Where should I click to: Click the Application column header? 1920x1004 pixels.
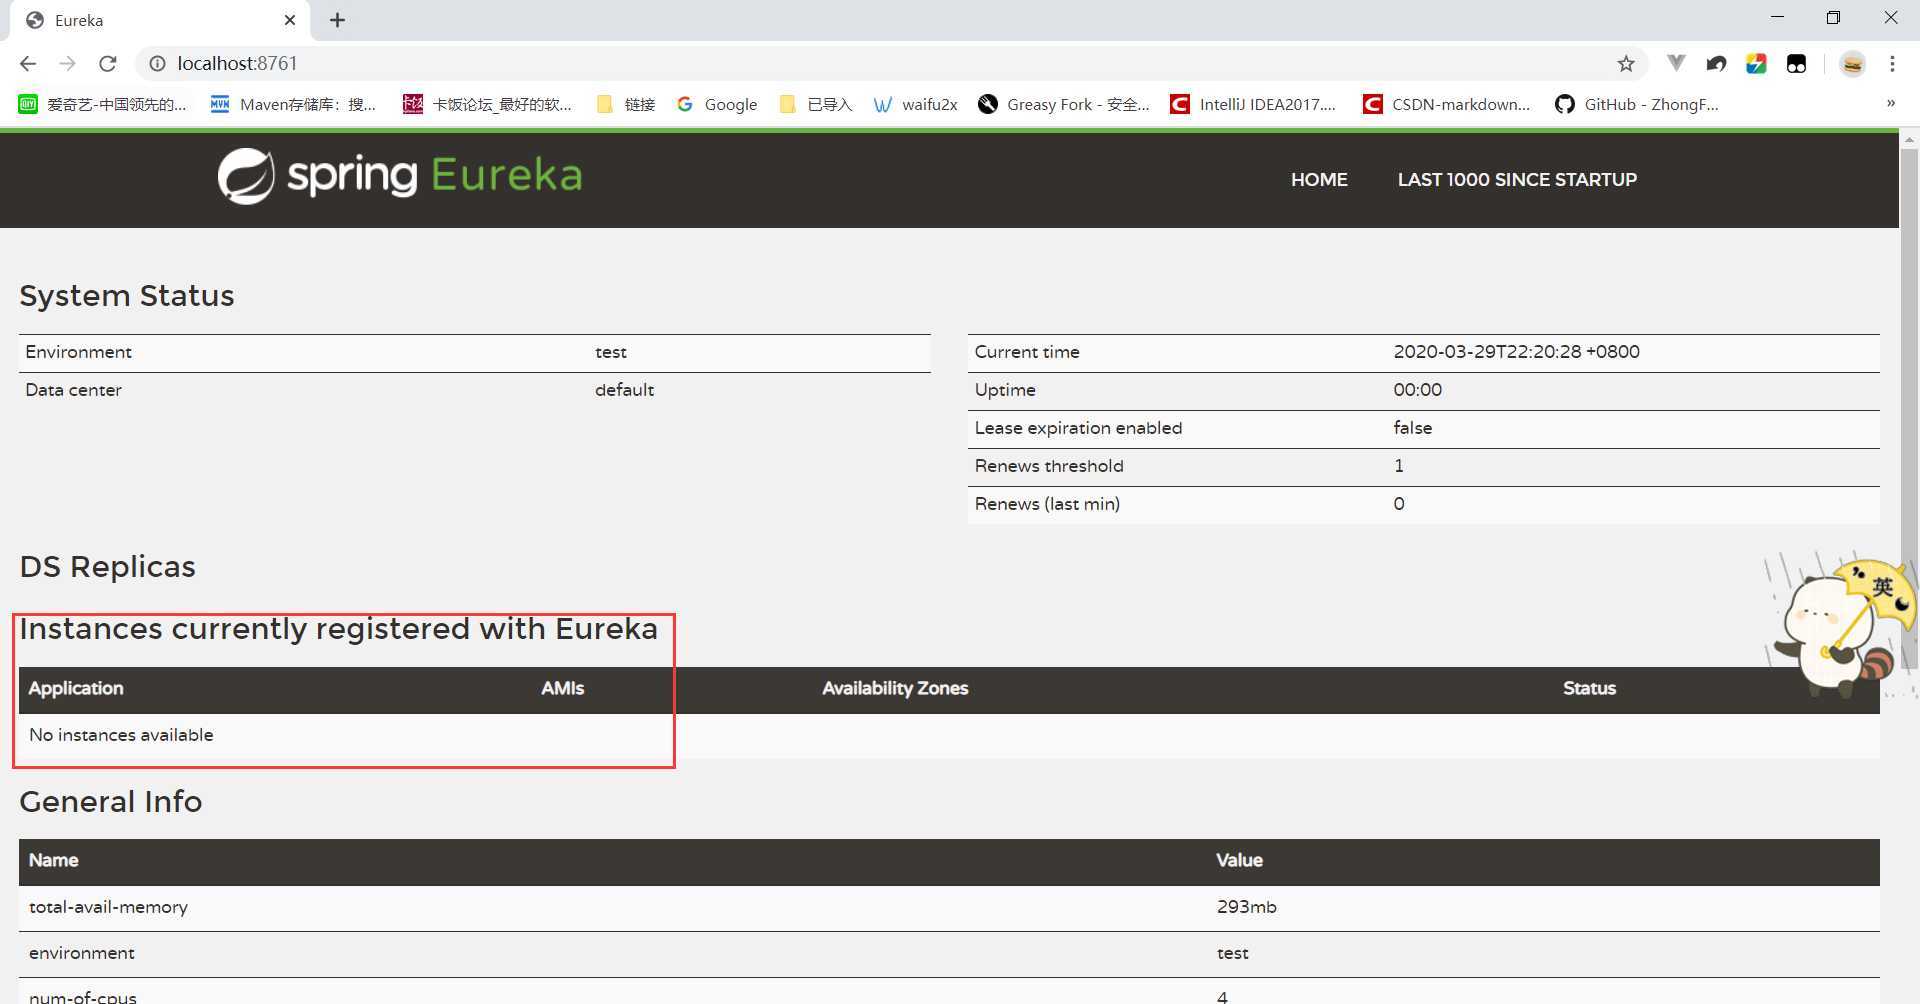[x=76, y=688]
